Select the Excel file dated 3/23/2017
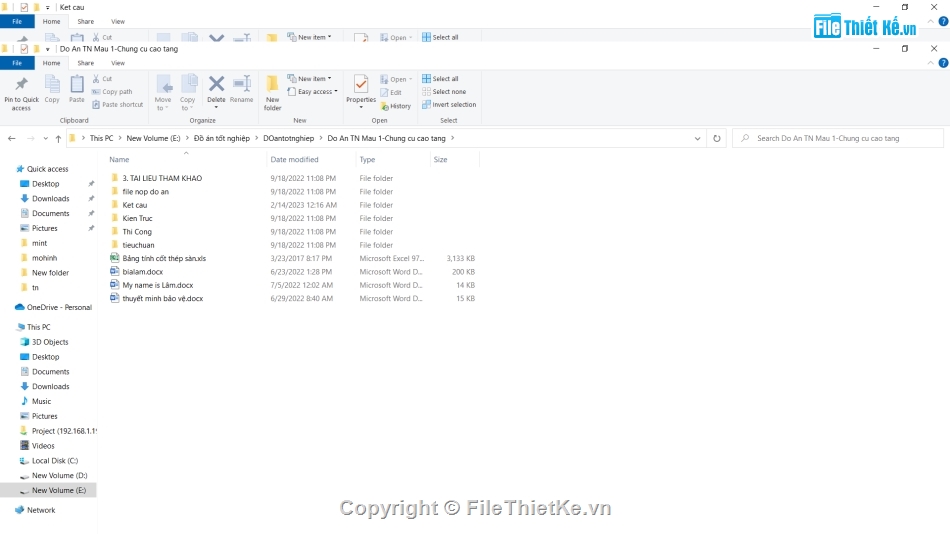The height and width of the screenshot is (534, 950). [164, 258]
